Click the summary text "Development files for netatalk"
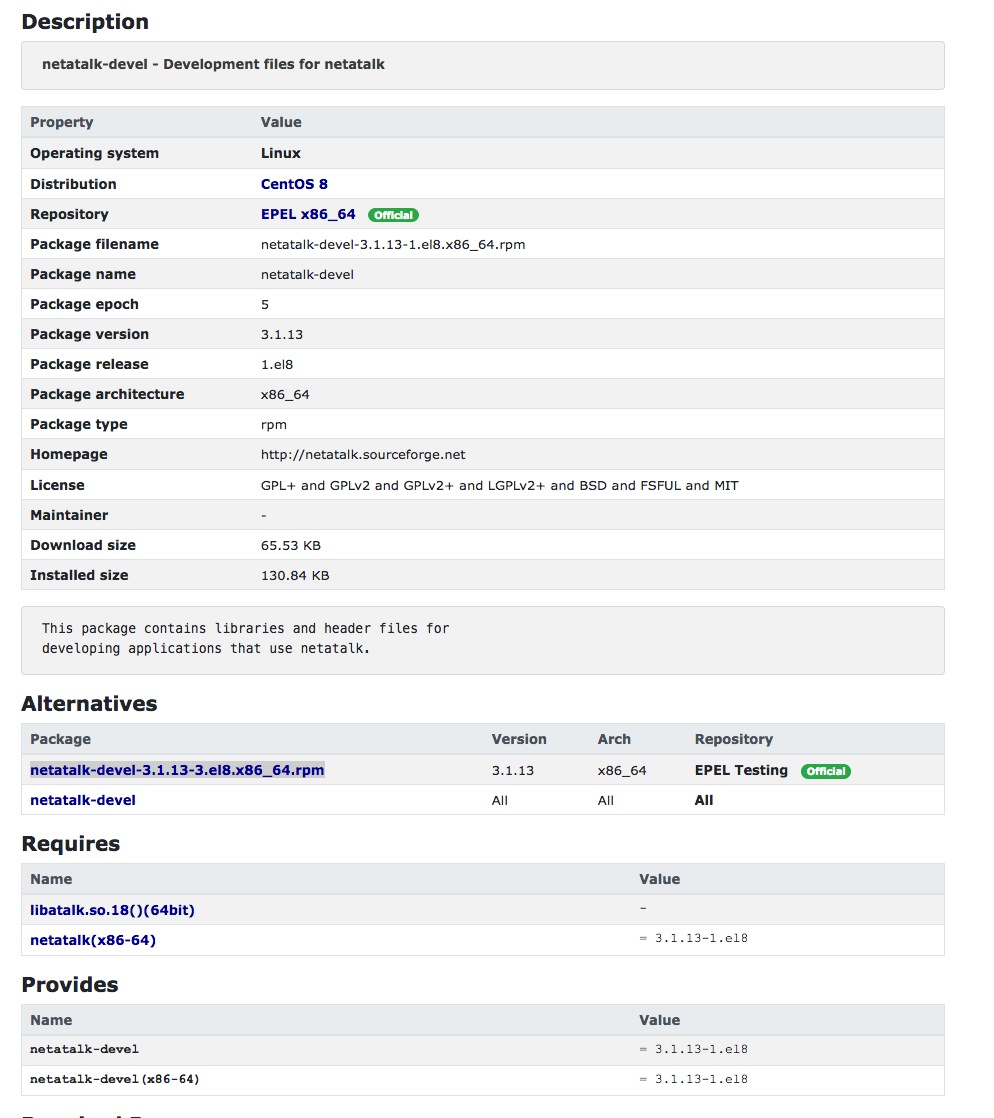The image size is (994, 1118). coord(273,64)
